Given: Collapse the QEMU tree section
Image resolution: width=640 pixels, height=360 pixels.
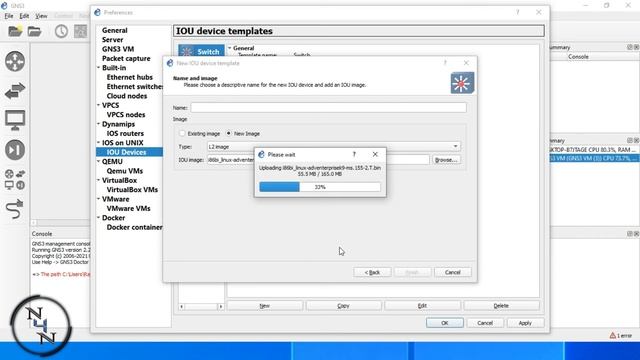Looking at the screenshot, I should tap(98, 162).
